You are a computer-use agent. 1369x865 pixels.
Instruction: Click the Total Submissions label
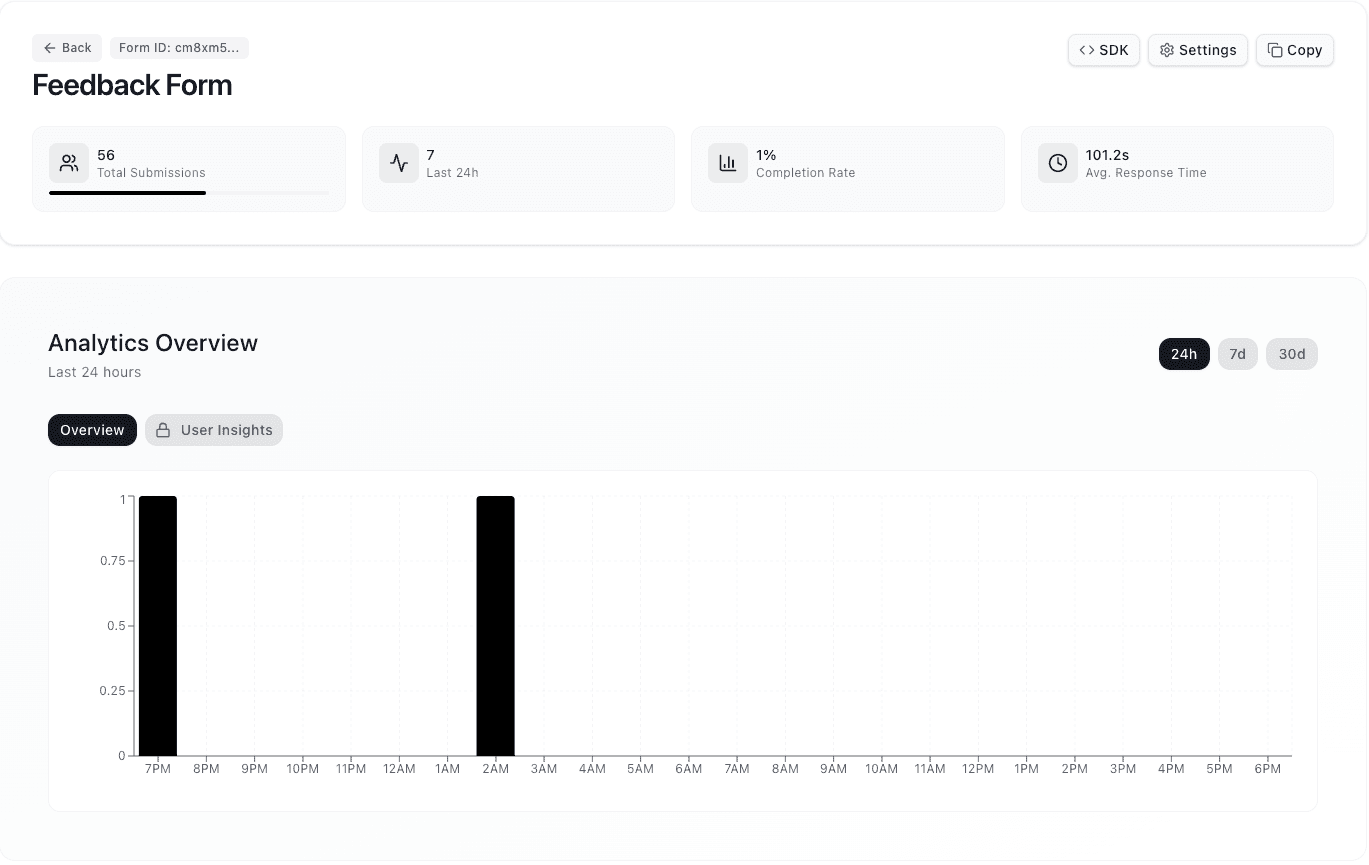[151, 173]
